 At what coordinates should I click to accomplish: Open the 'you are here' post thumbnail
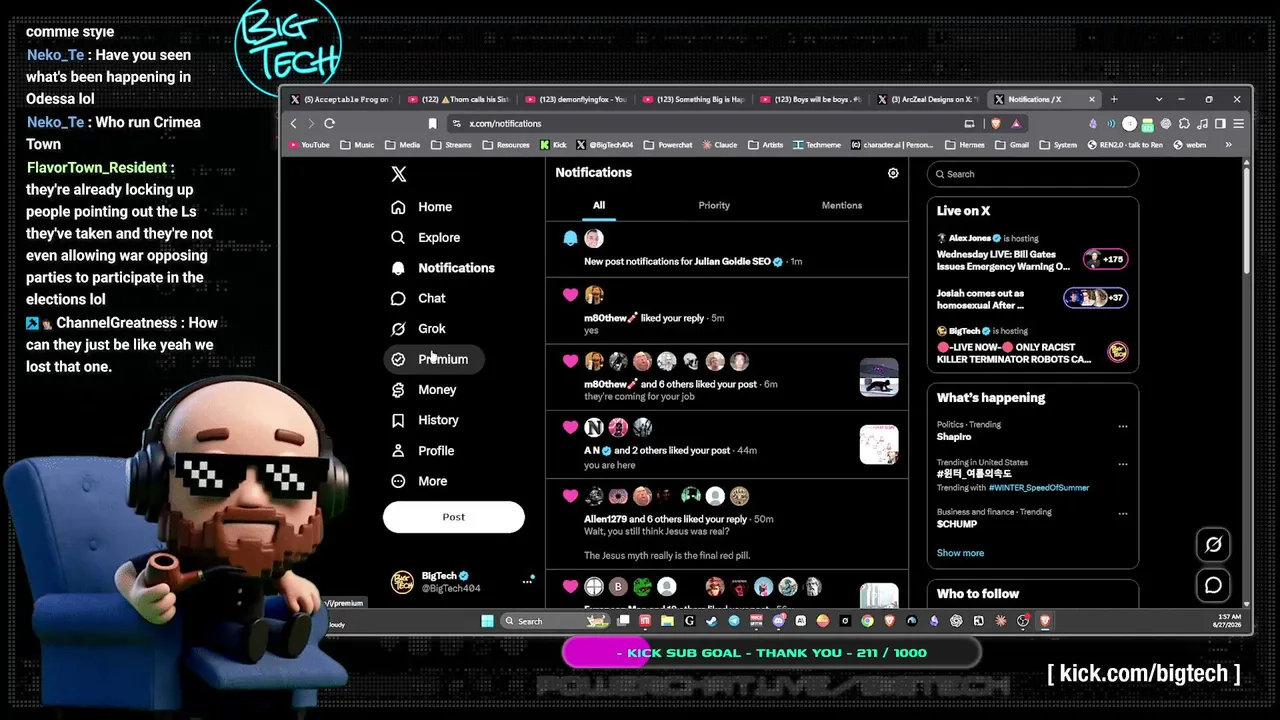click(x=879, y=445)
